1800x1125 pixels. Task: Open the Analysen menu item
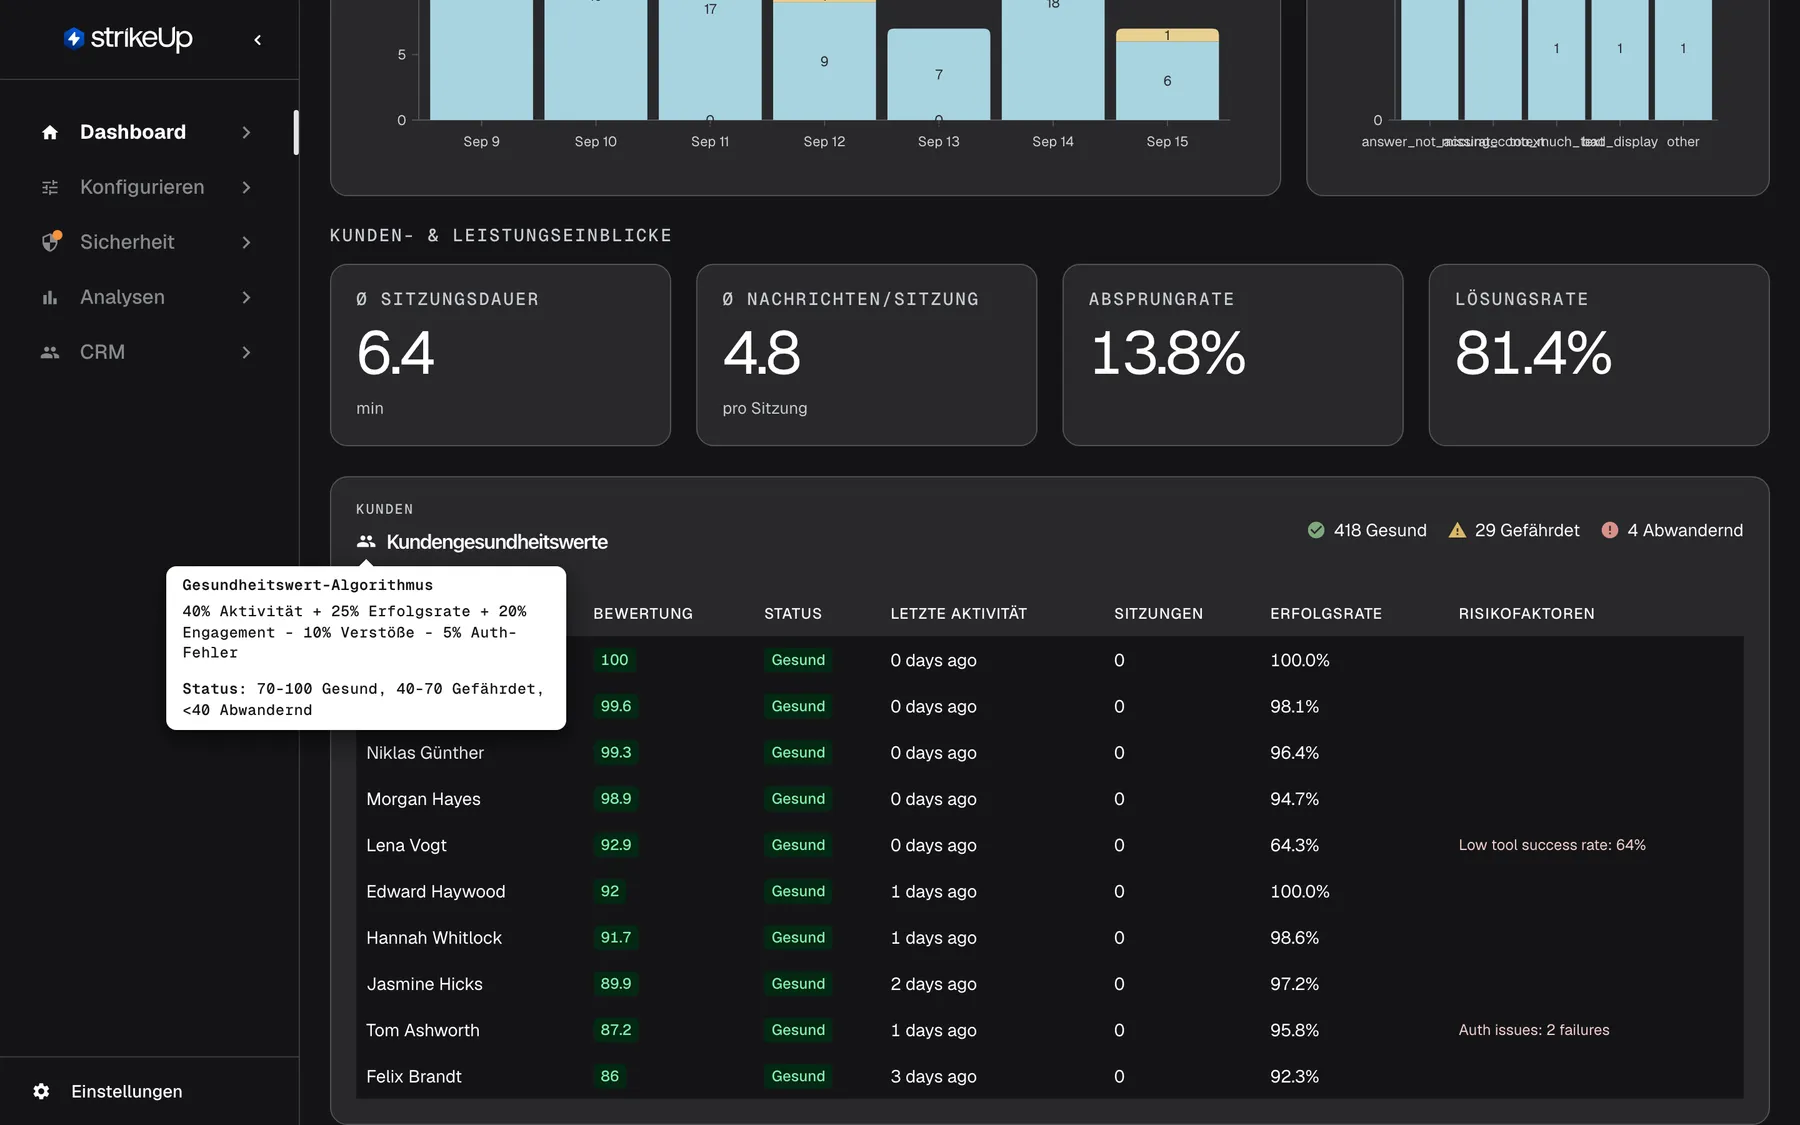147,297
